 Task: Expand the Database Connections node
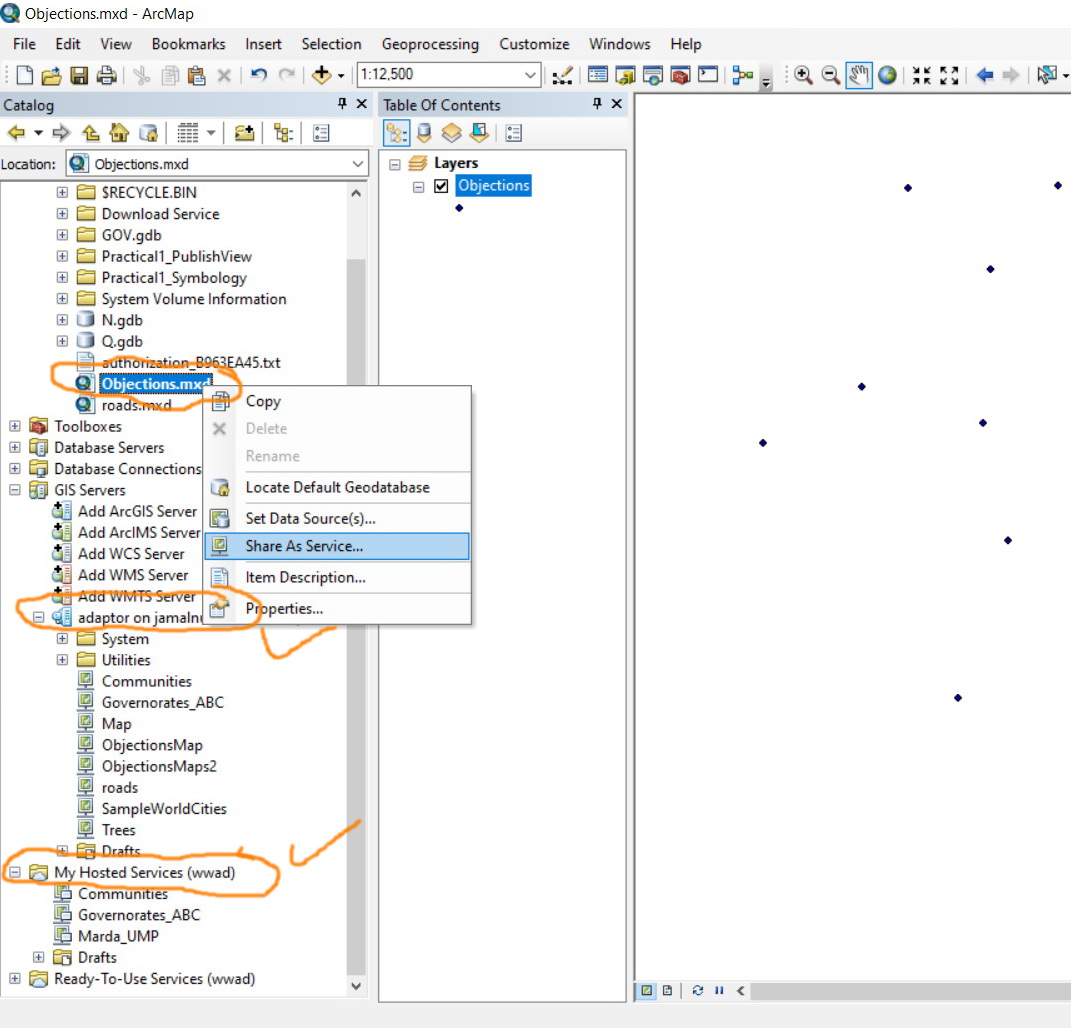point(14,469)
